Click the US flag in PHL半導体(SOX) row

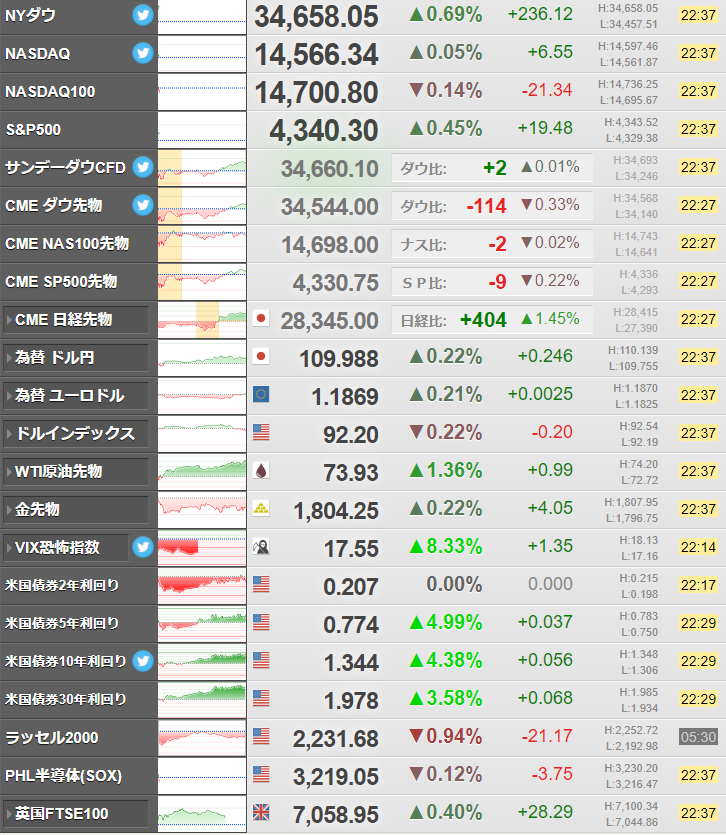[261, 774]
